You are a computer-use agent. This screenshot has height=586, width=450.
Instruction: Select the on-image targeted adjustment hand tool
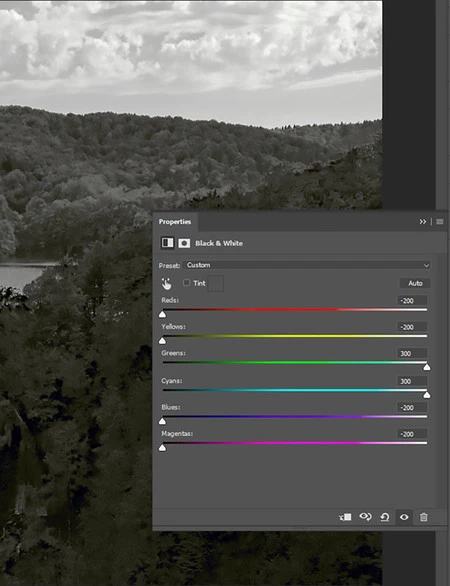click(x=166, y=284)
